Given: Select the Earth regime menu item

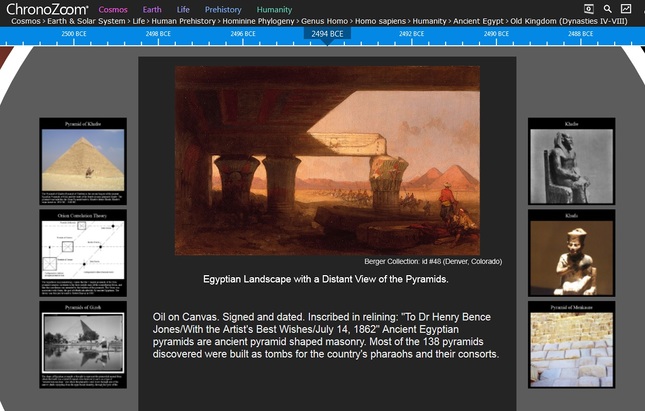Looking at the screenshot, I should pyautogui.click(x=152, y=9).
